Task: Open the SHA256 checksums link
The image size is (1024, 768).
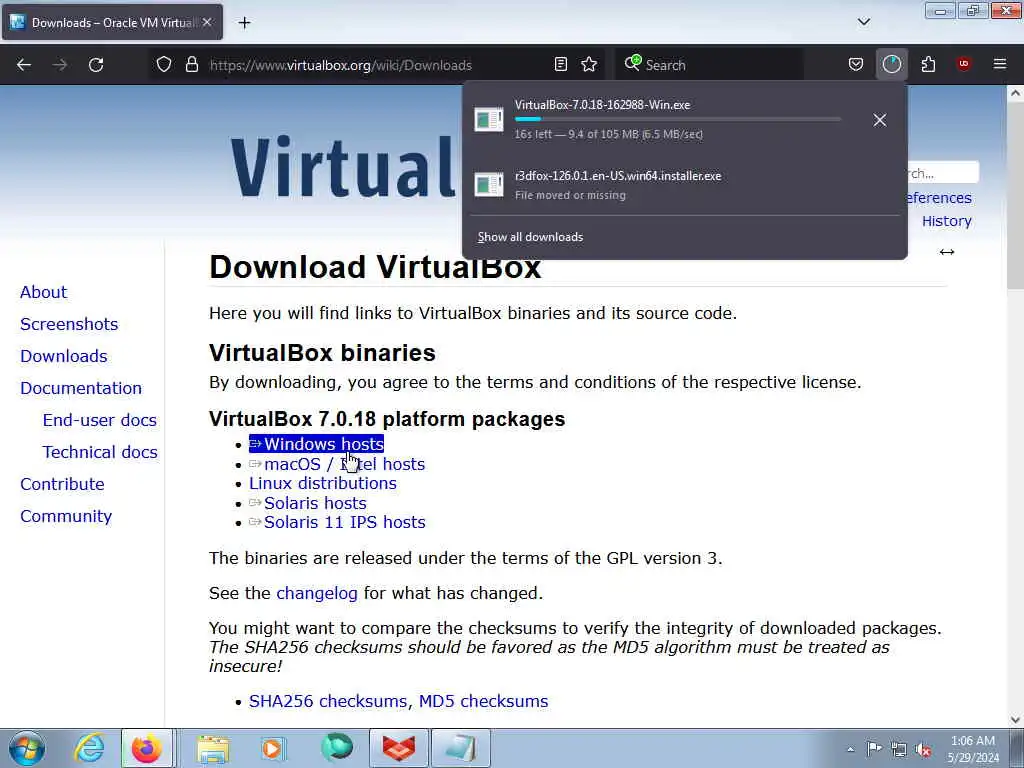Action: point(329,701)
